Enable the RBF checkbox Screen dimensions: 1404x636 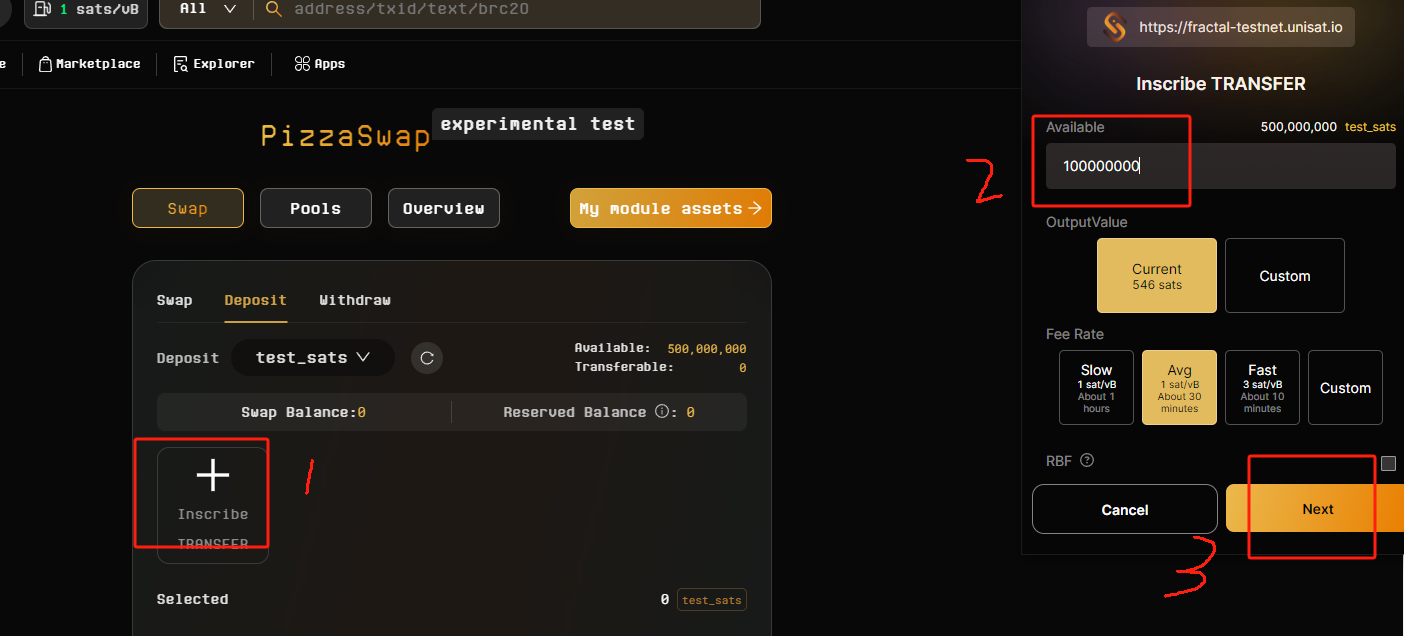(1388, 463)
